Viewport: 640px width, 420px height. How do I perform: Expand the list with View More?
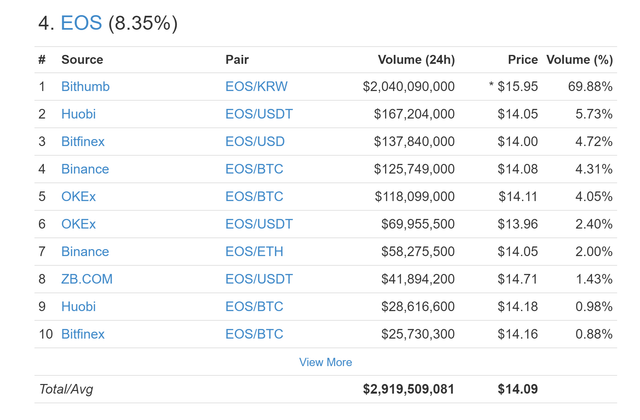click(325, 362)
